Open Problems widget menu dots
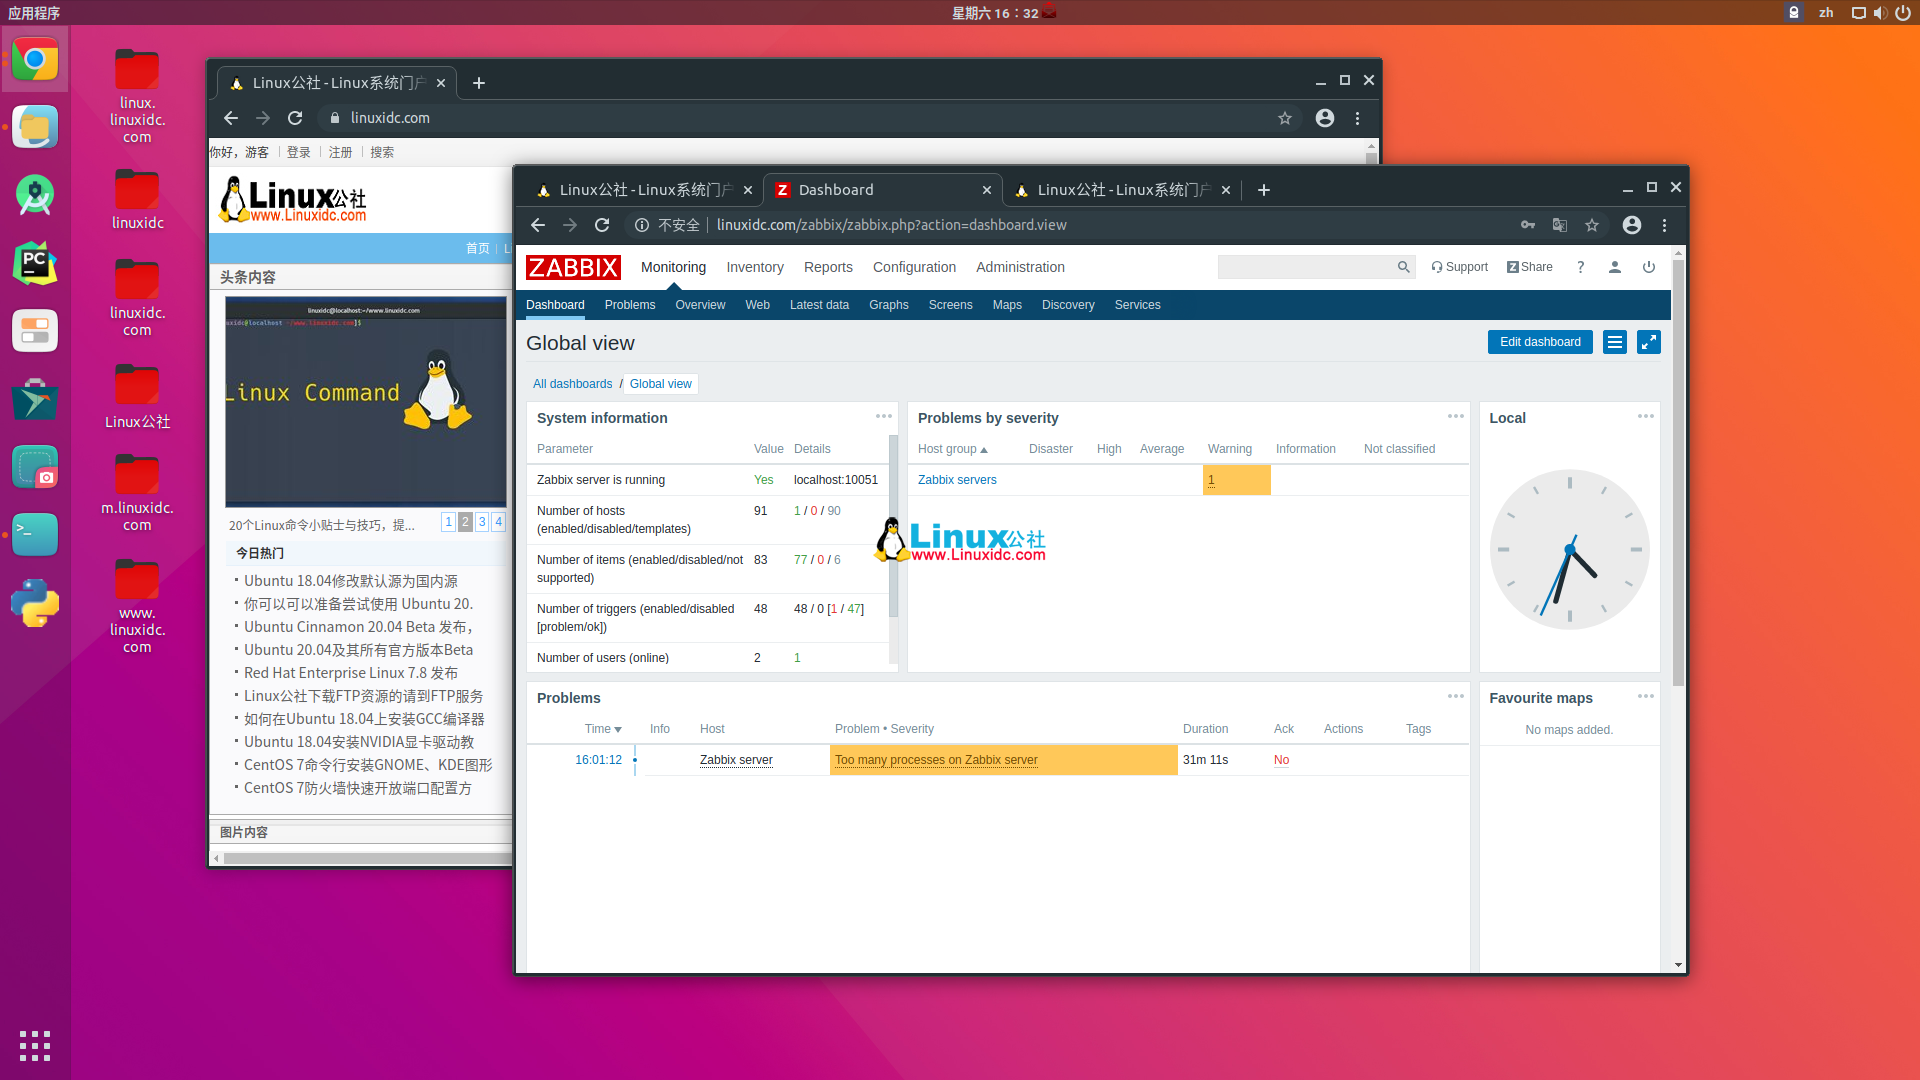1920x1080 pixels. [x=1455, y=696]
